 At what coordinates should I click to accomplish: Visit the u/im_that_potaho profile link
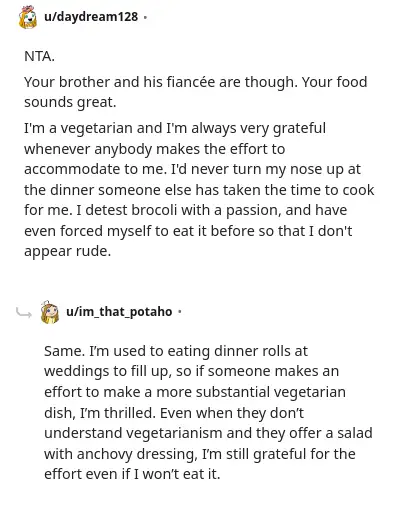(119, 312)
